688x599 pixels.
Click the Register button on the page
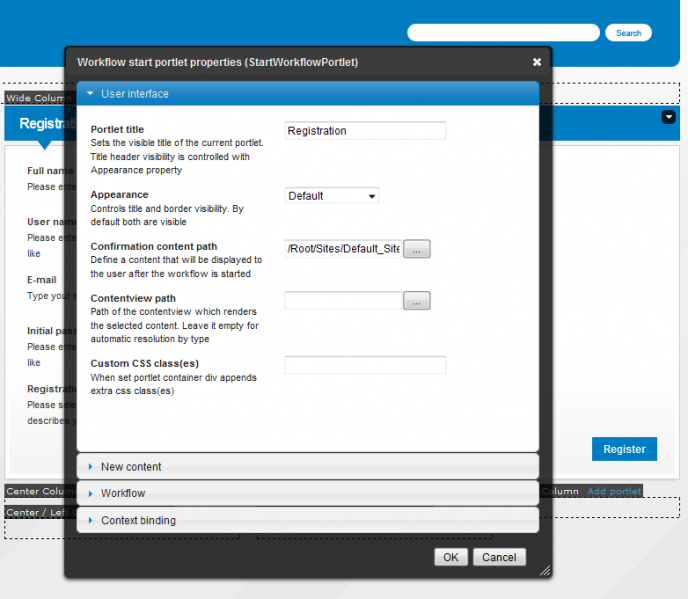pyautogui.click(x=624, y=449)
